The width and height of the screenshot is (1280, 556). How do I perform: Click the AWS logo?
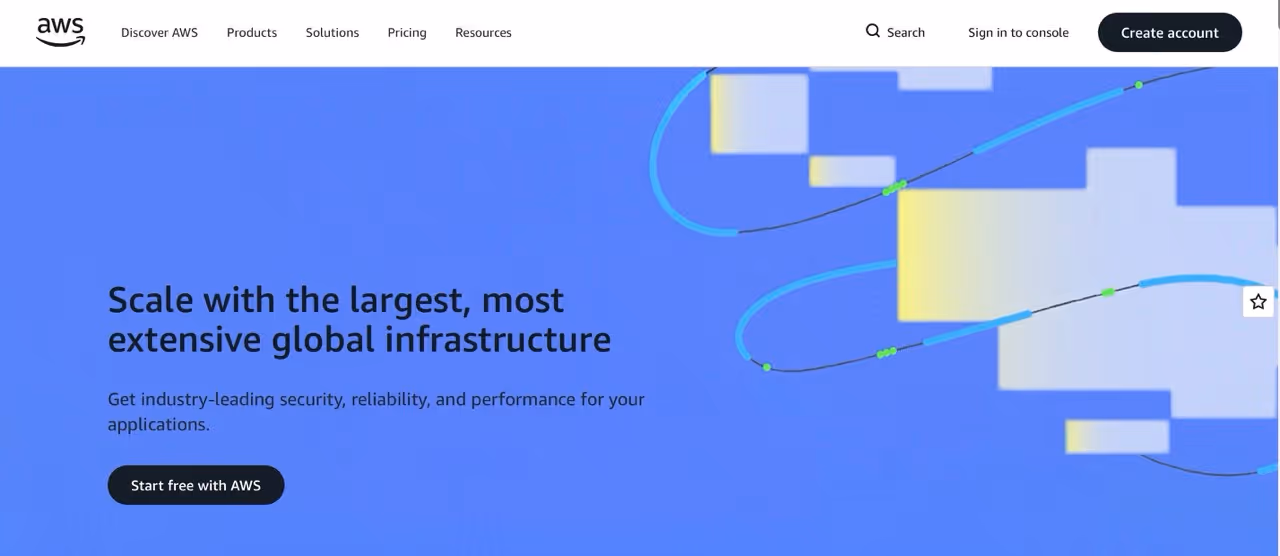(61, 32)
